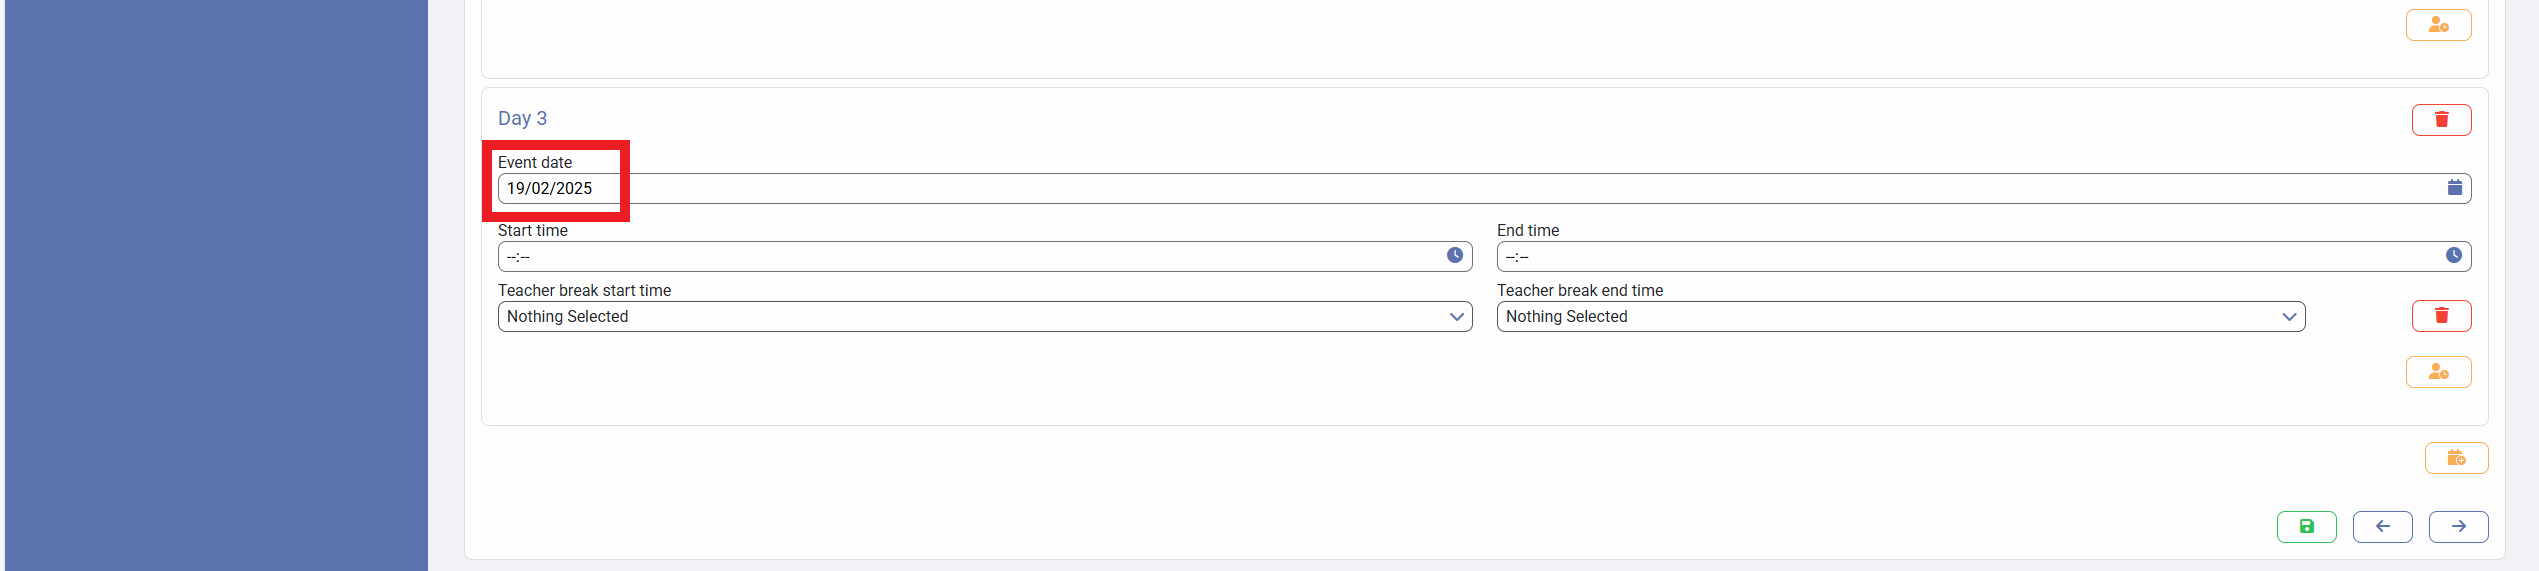Screen dimensions: 2539x571
Task: Proceed using right arrow button
Action: (2458, 527)
